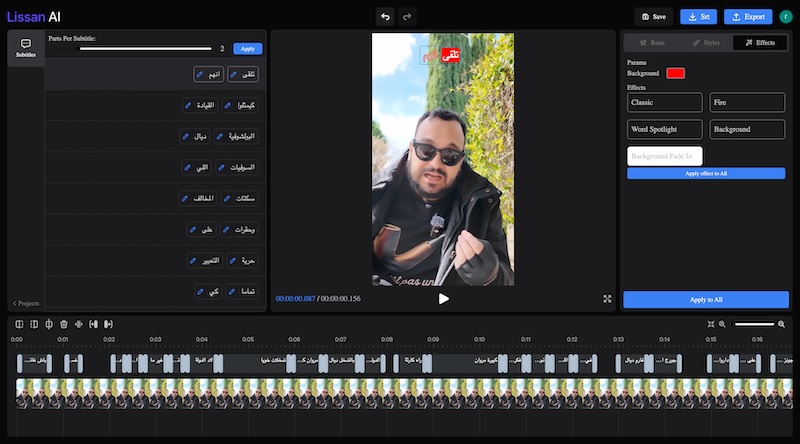The height and width of the screenshot is (444, 800).
Task: Zoom out on the timeline
Action: (723, 324)
